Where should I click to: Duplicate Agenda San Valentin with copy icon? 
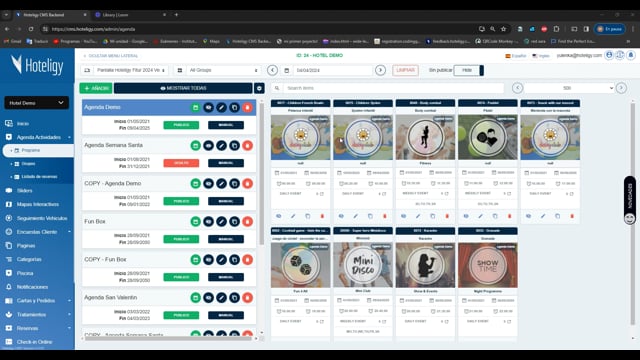point(234,298)
